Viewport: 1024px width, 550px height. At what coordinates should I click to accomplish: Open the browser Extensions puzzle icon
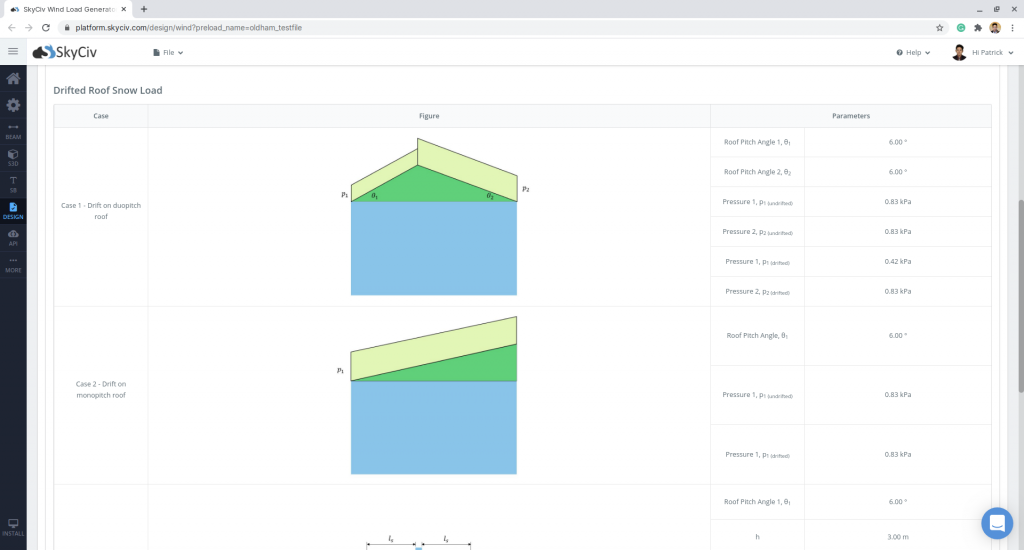point(978,28)
